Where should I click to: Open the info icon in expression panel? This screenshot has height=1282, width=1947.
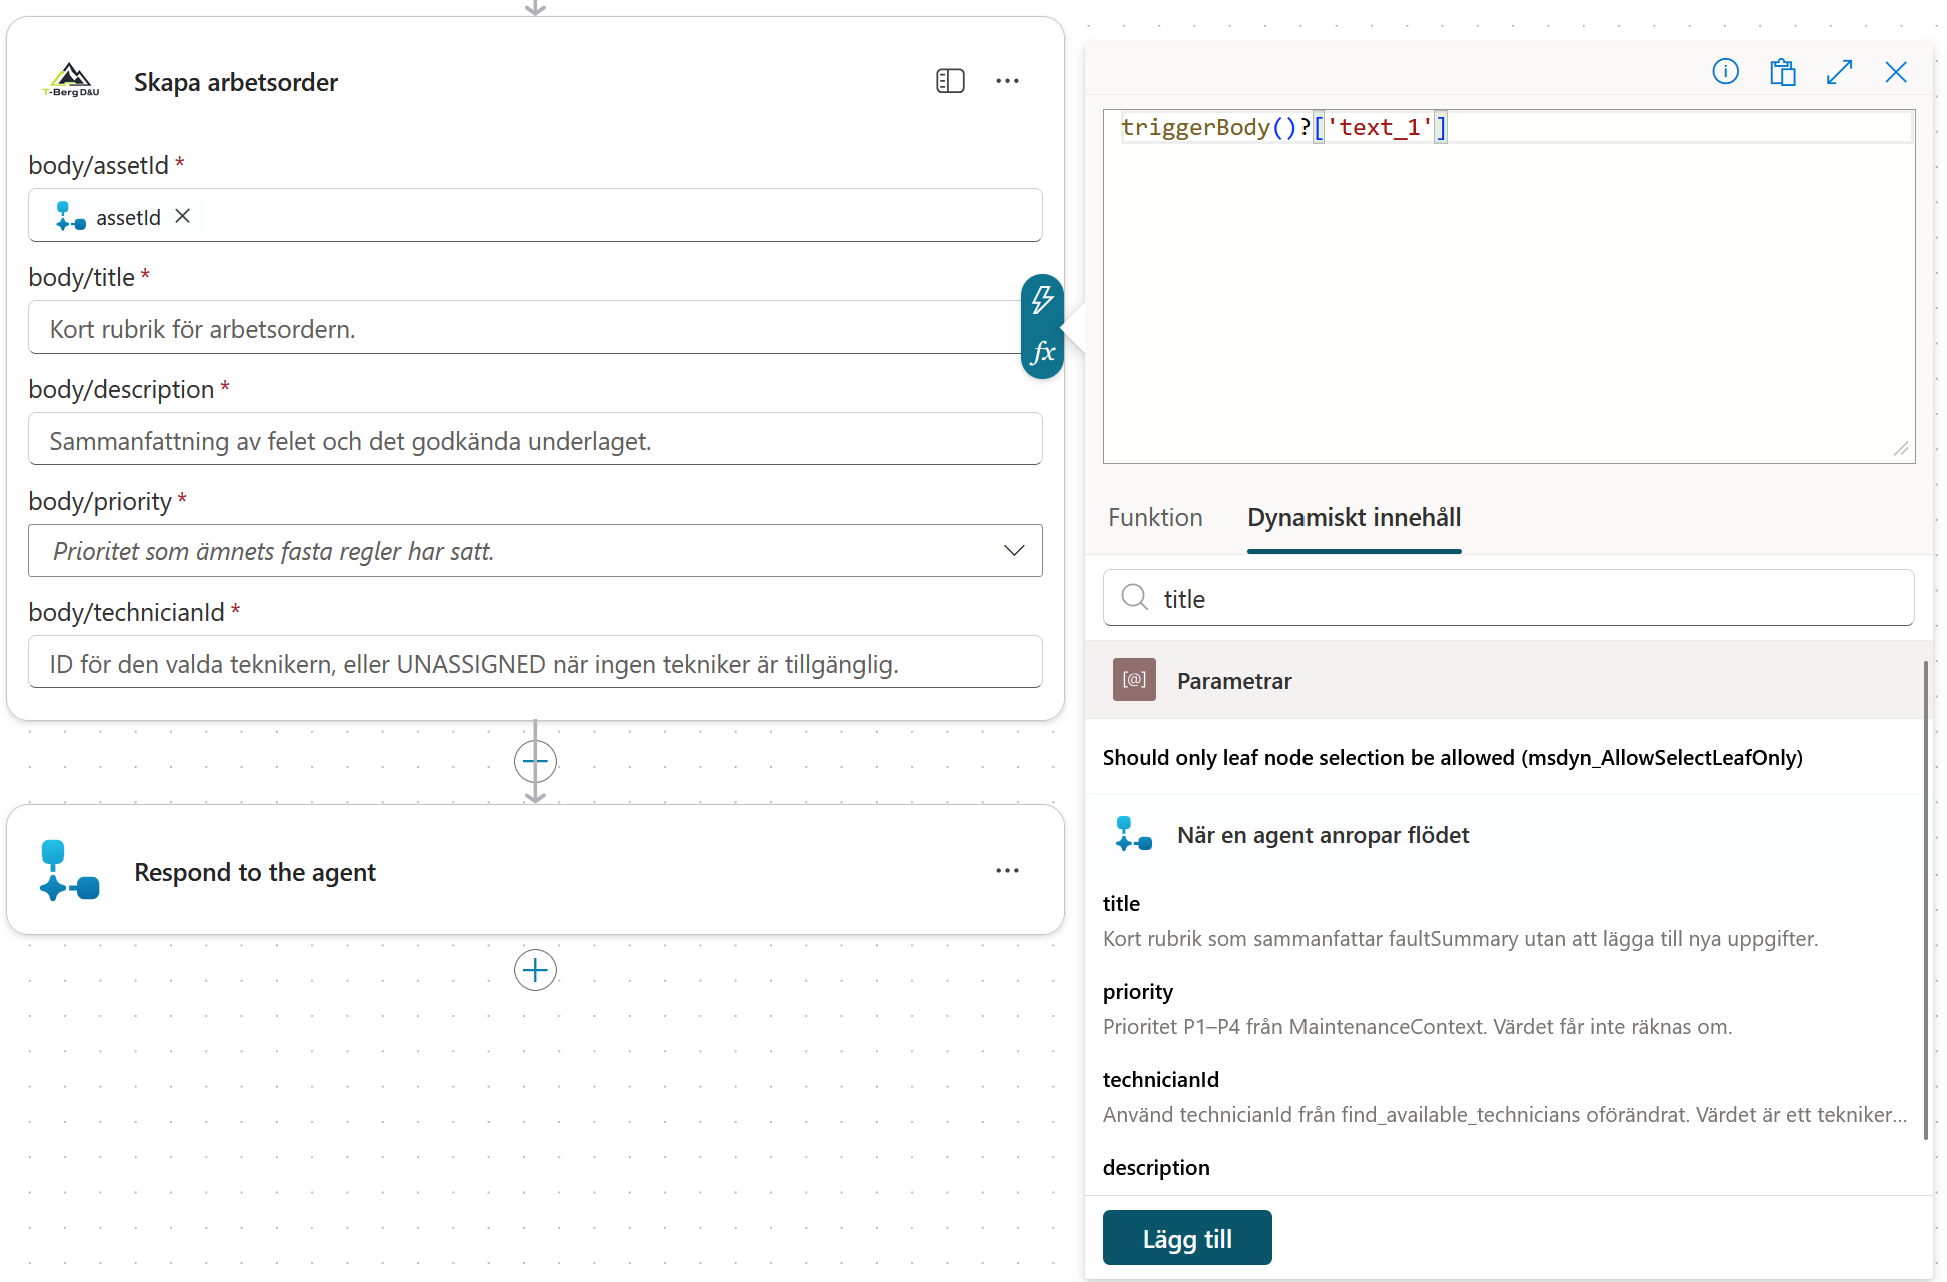1725,72
